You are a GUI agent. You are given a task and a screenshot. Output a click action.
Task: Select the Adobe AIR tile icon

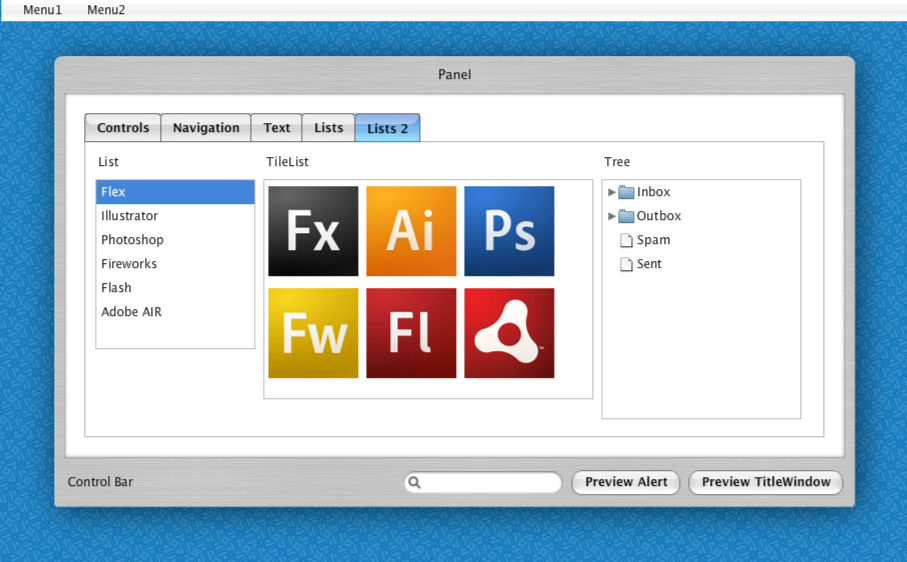509,333
